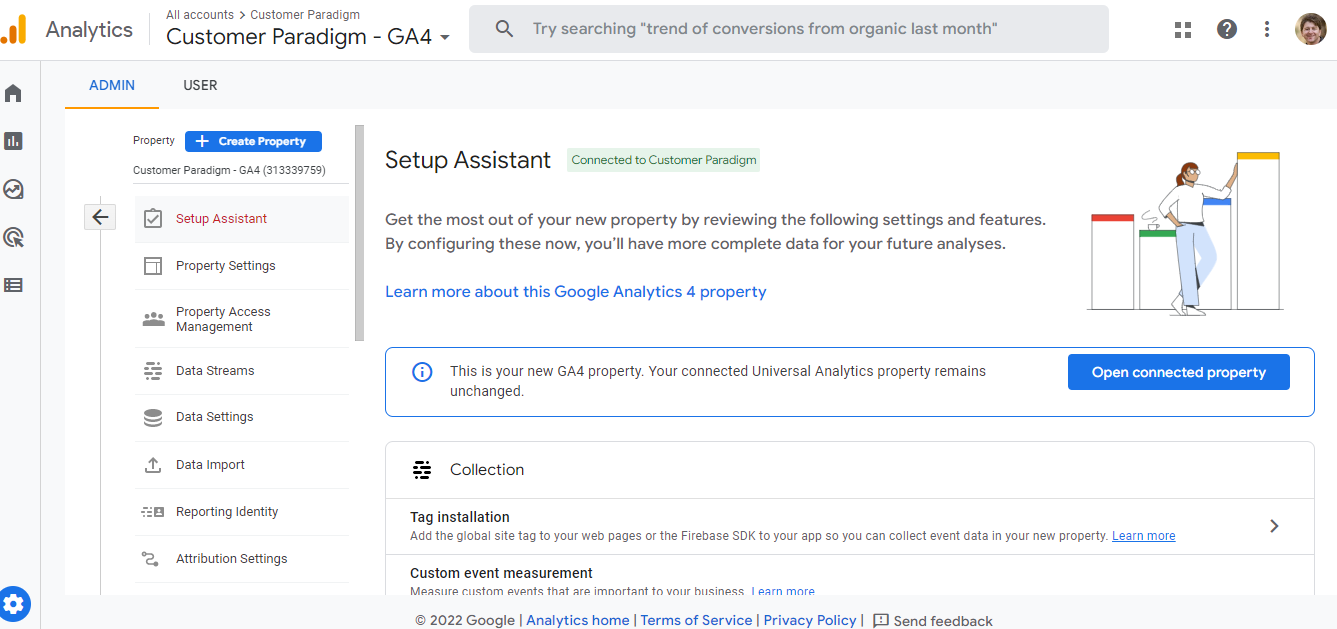This screenshot has width=1337, height=629.
Task: Click the blue Admin gear icon
Action: coord(15,603)
